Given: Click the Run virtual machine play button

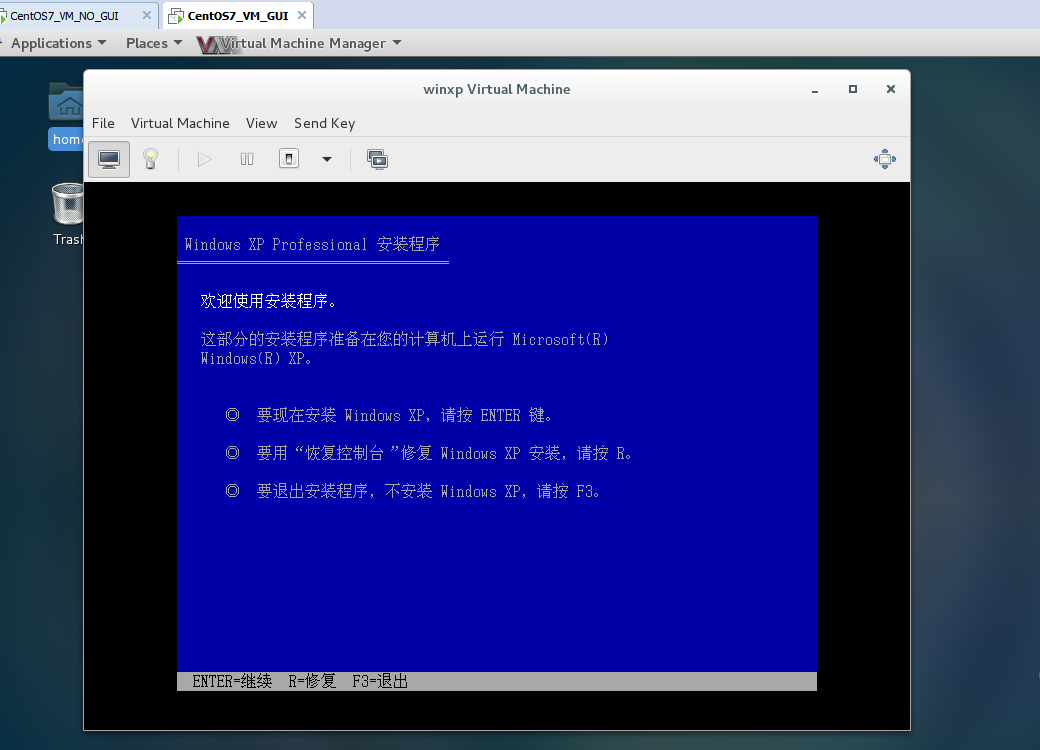Looking at the screenshot, I should (x=205, y=159).
